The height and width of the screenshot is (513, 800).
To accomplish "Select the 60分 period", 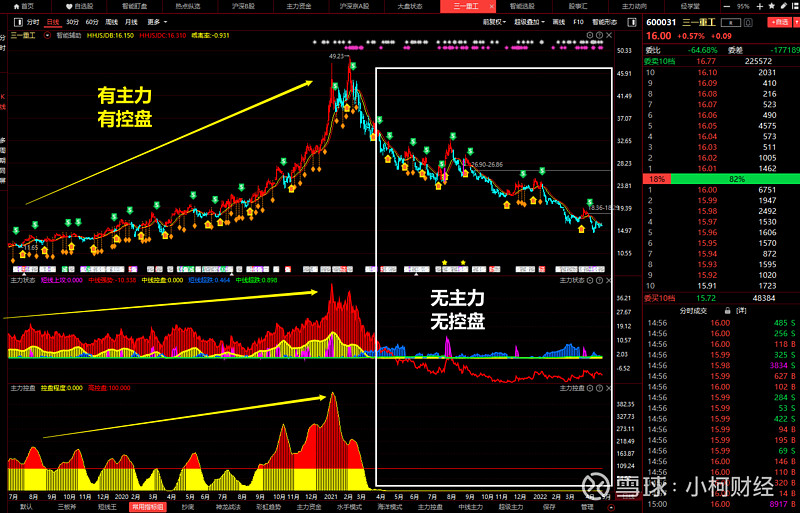I will pos(92,22).
